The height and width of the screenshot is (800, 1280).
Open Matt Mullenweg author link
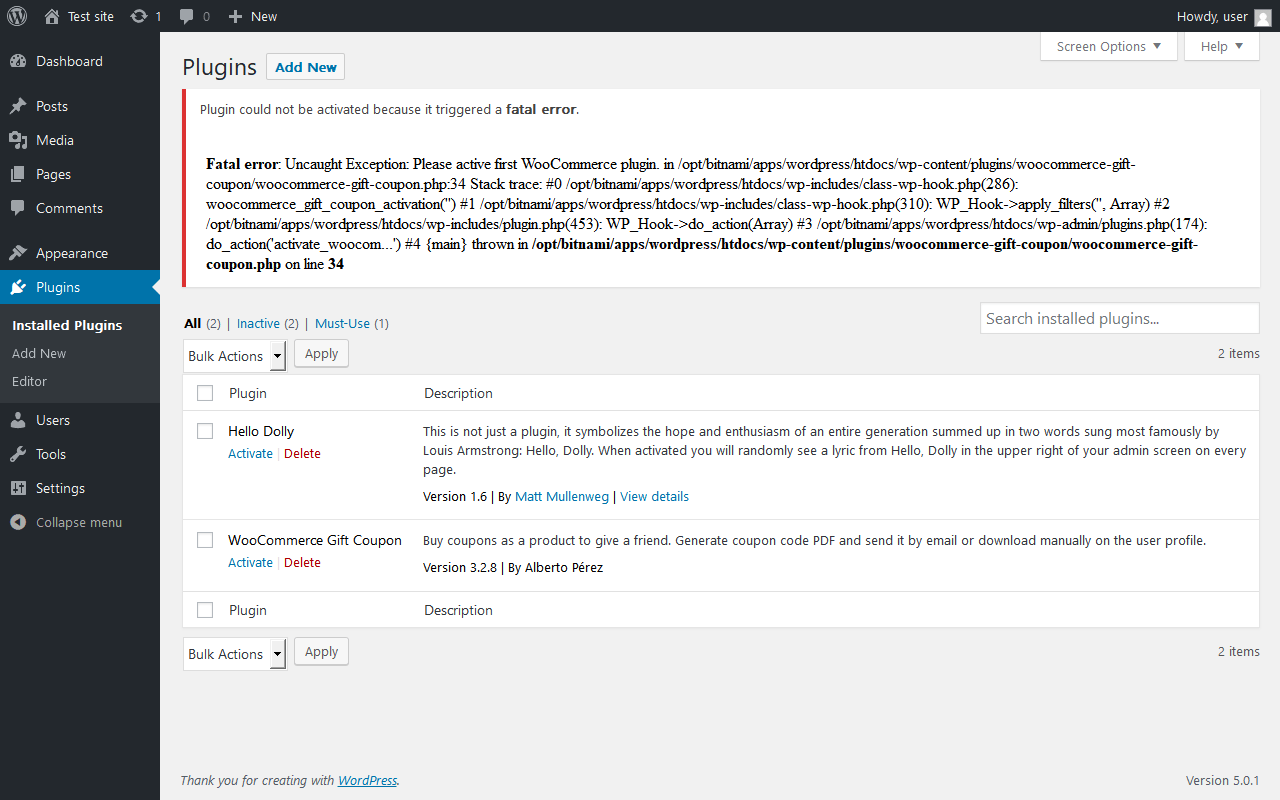(562, 496)
